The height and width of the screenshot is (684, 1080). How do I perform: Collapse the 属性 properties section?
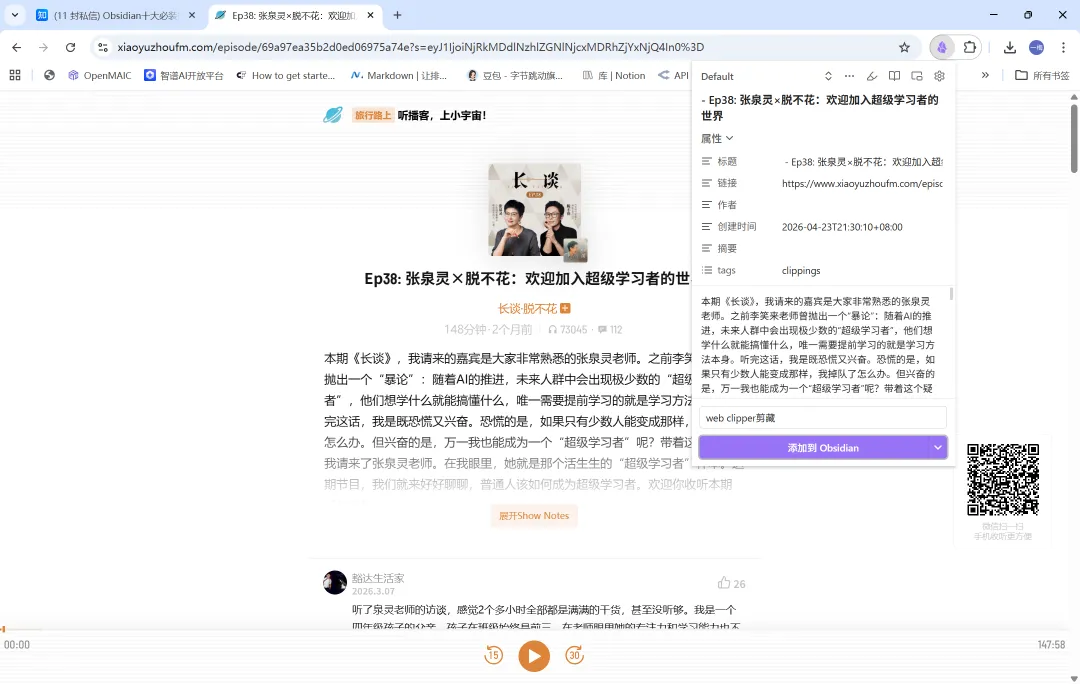click(x=717, y=138)
